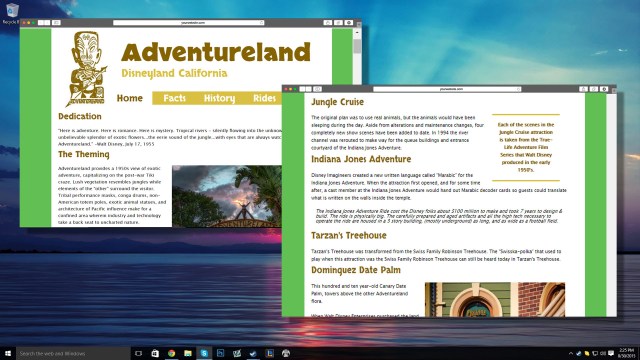Click the 'Indiana Jones Adventure' heading

(x=361, y=159)
